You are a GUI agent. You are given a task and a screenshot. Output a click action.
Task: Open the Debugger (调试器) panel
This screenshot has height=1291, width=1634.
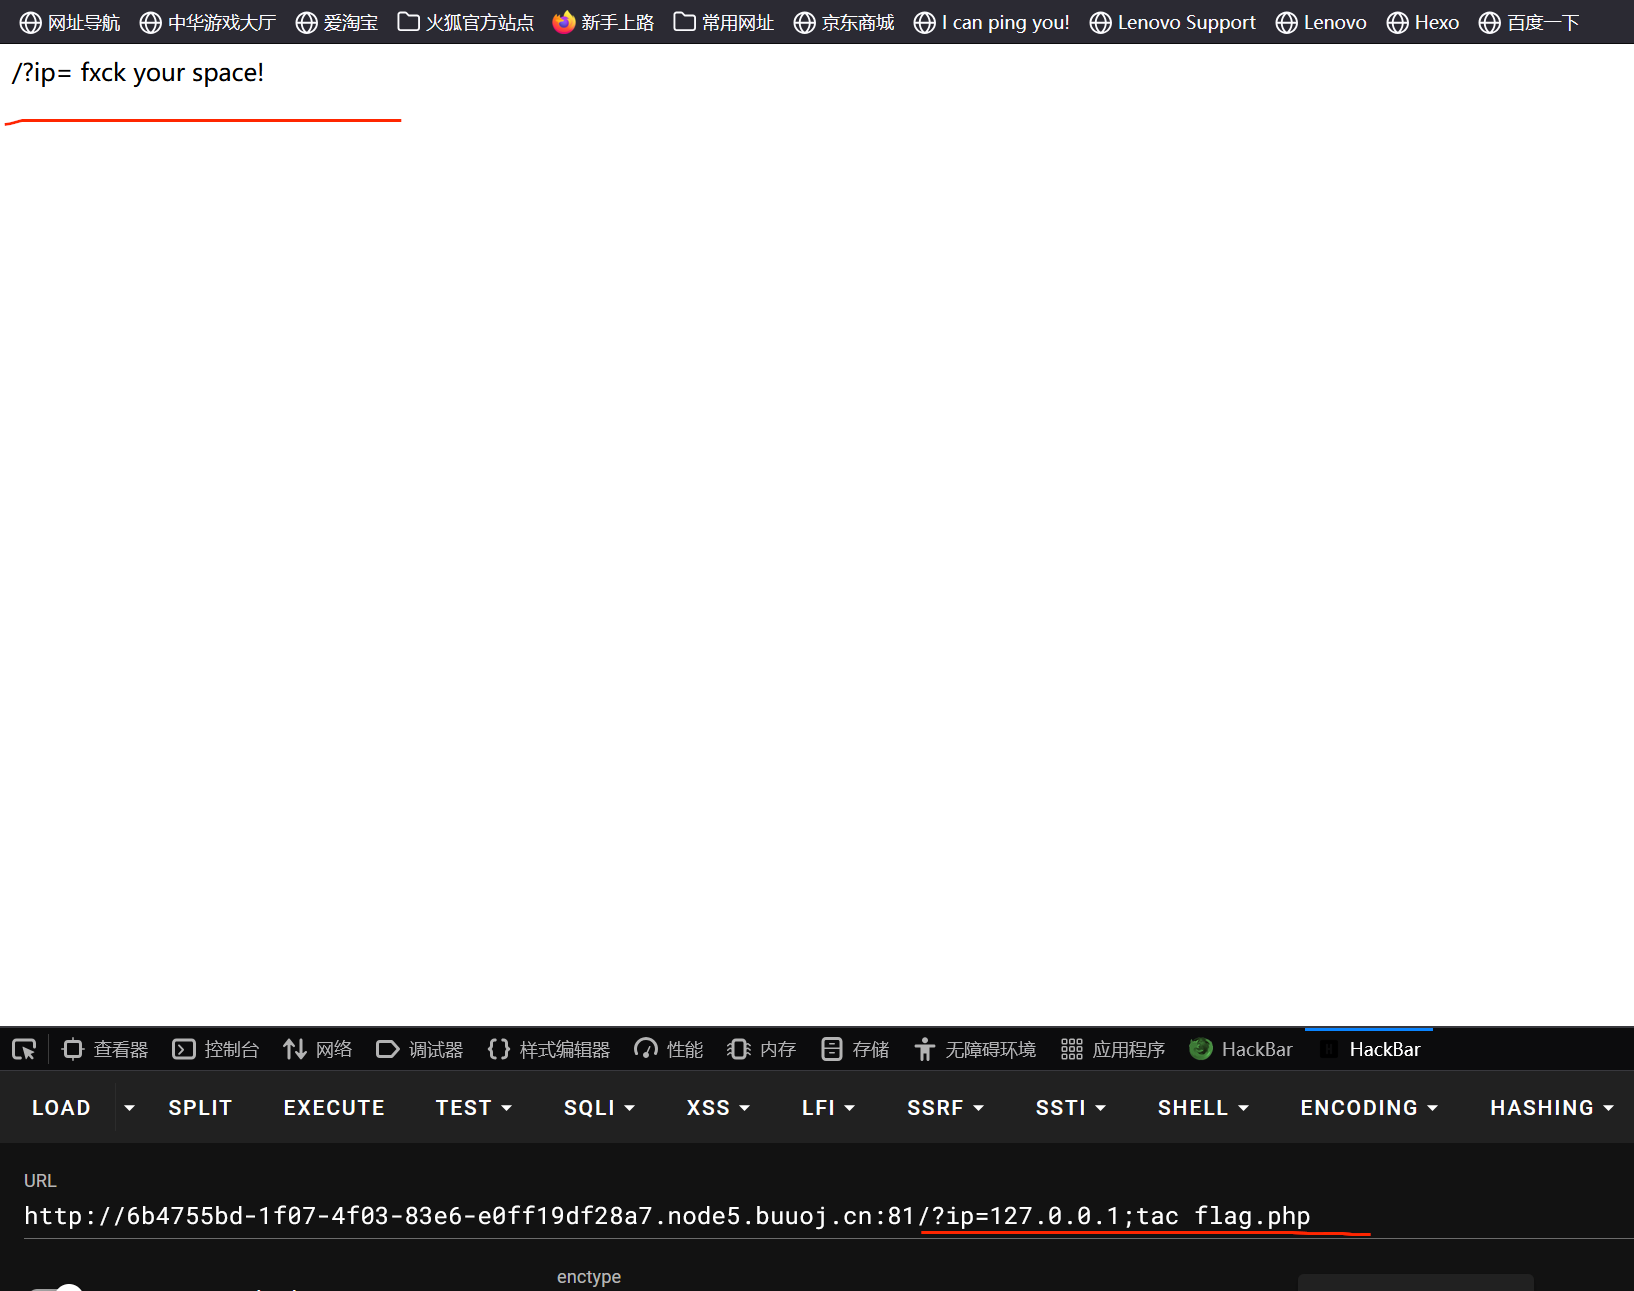point(420,1049)
